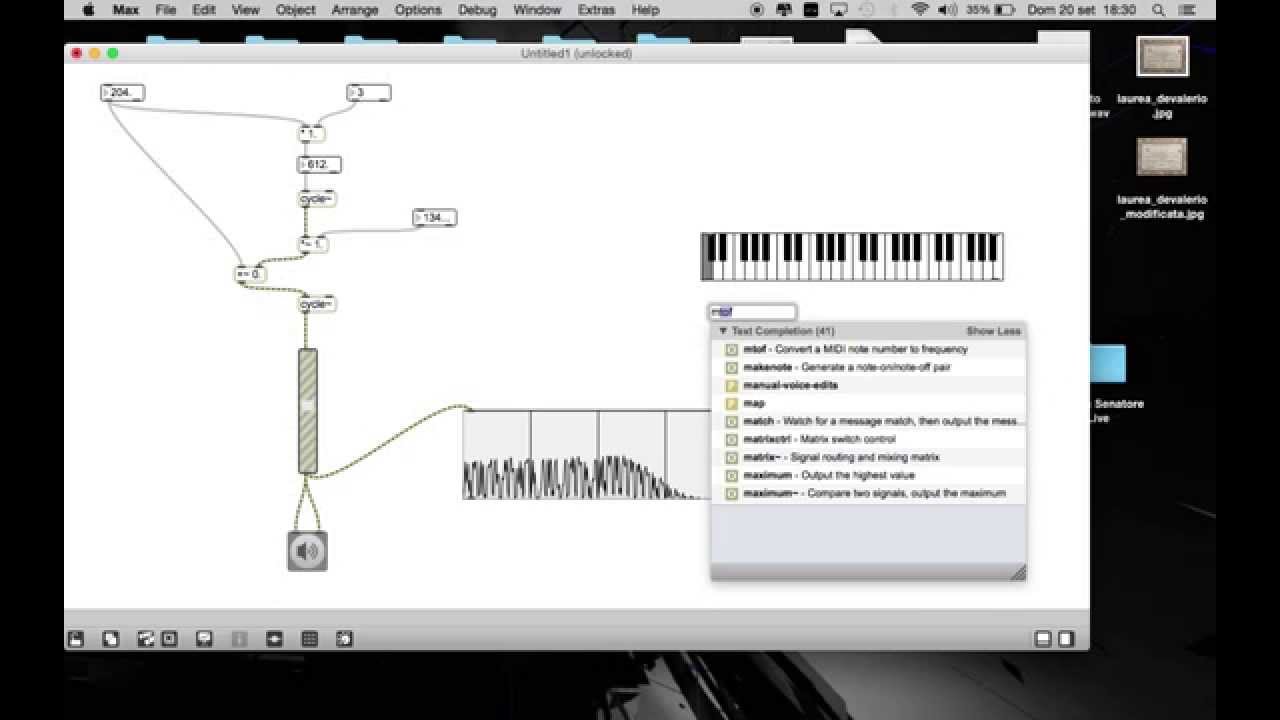
Task: Open the File menu
Action: pyautogui.click(x=166, y=10)
